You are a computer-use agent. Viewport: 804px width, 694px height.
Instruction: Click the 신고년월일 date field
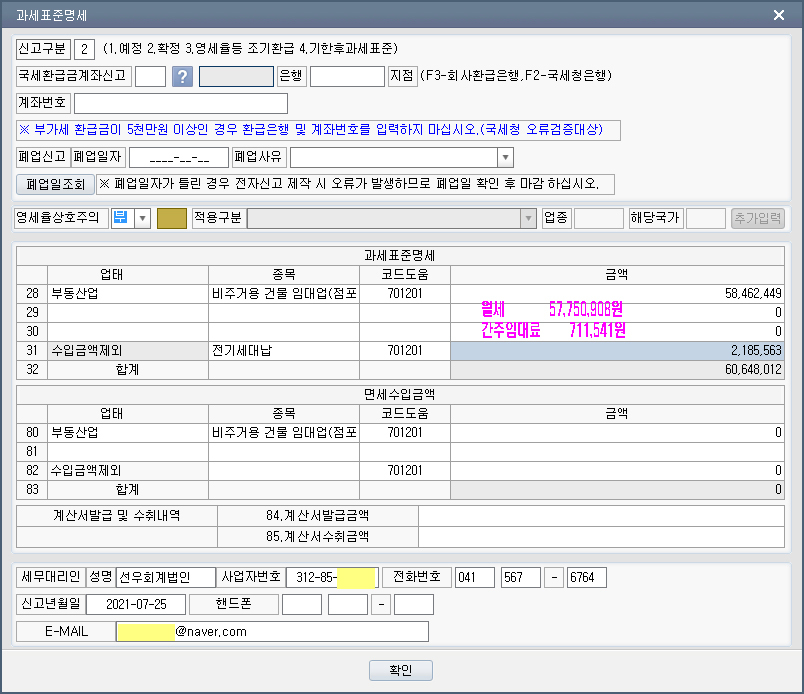(x=136, y=604)
